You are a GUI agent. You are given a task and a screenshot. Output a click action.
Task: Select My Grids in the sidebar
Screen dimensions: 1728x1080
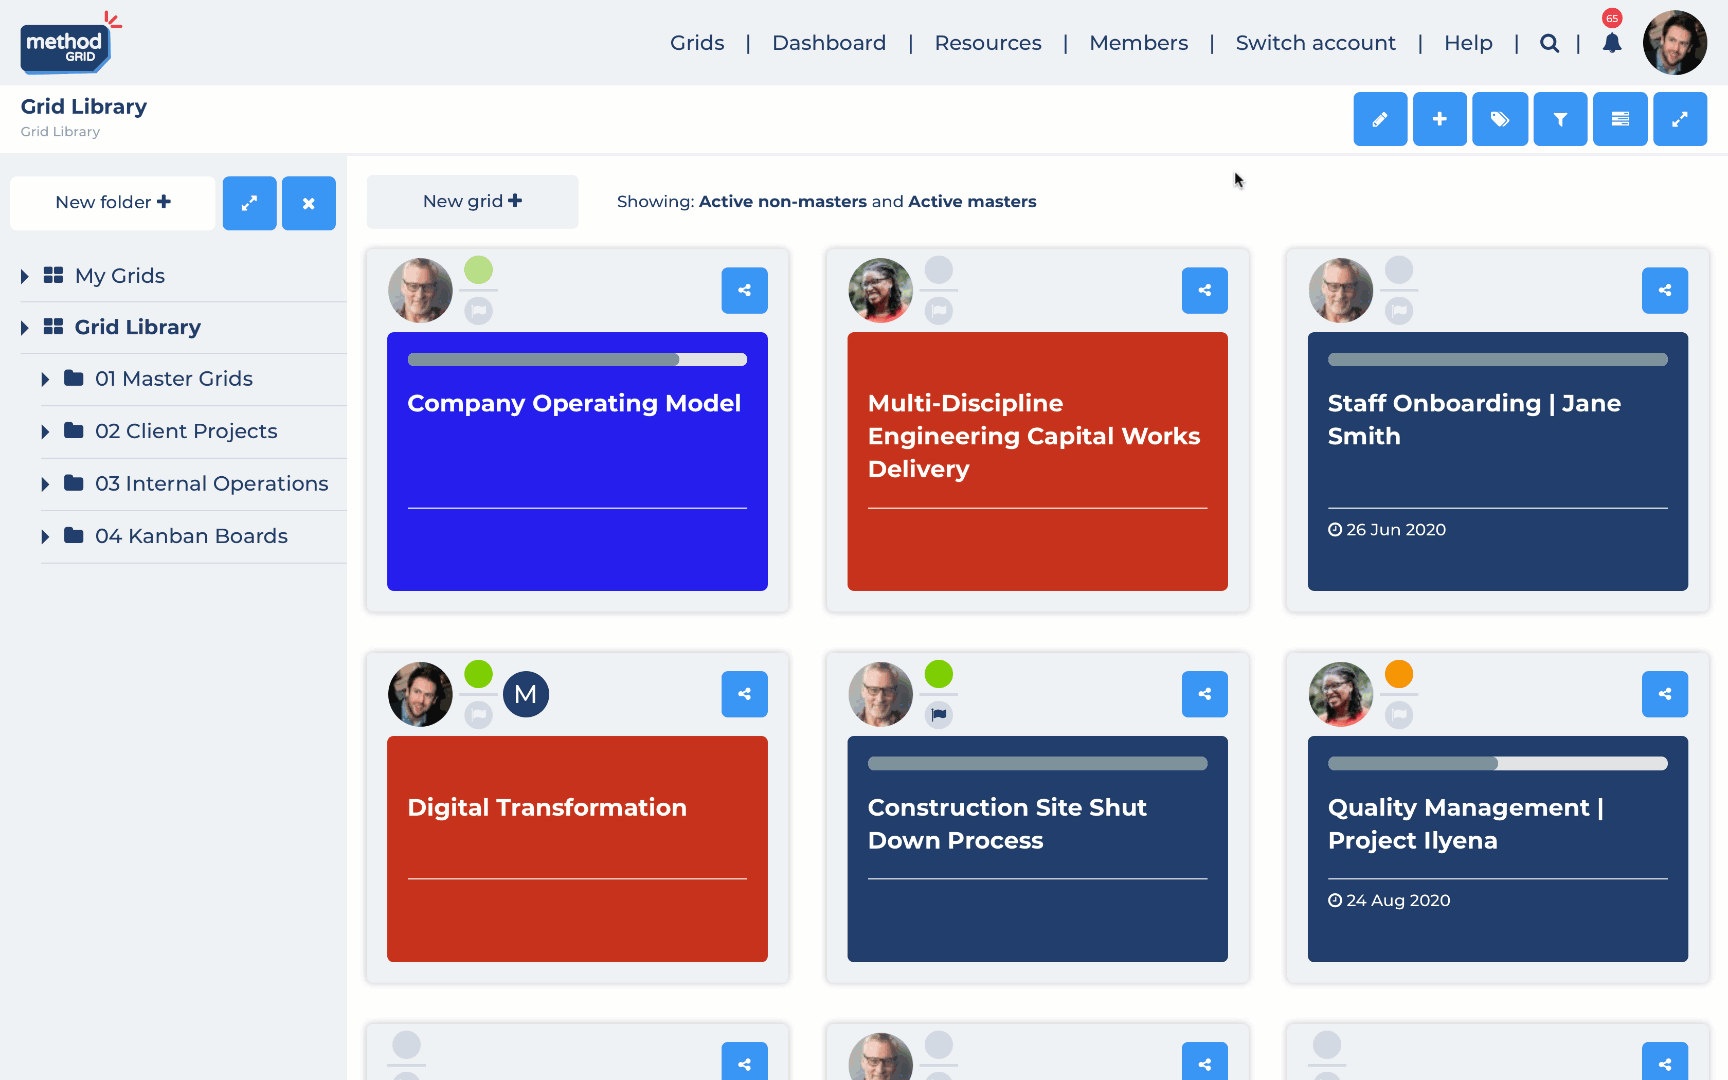coord(120,276)
